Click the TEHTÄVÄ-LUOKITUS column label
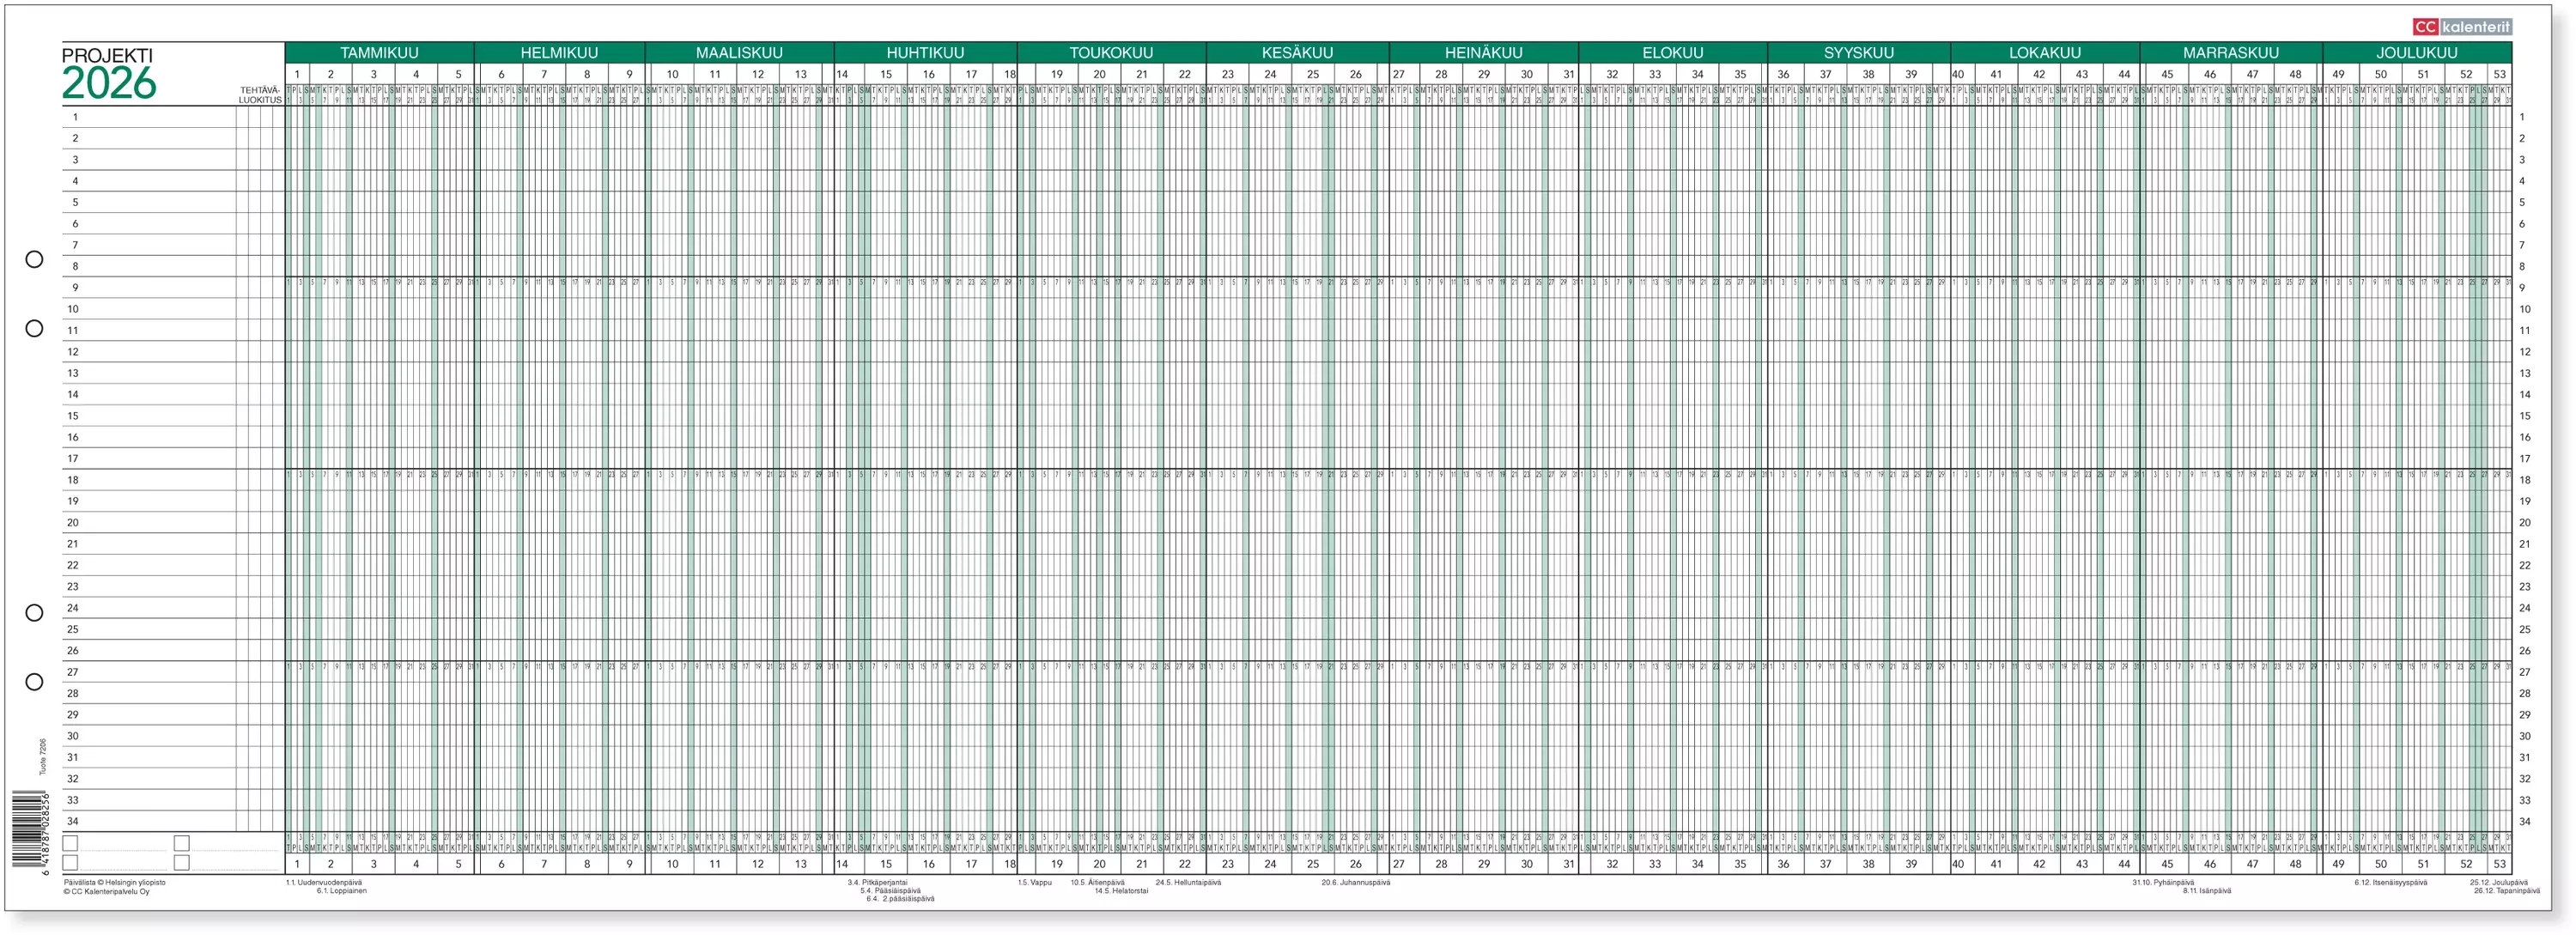The image size is (2576, 935). click(260, 95)
